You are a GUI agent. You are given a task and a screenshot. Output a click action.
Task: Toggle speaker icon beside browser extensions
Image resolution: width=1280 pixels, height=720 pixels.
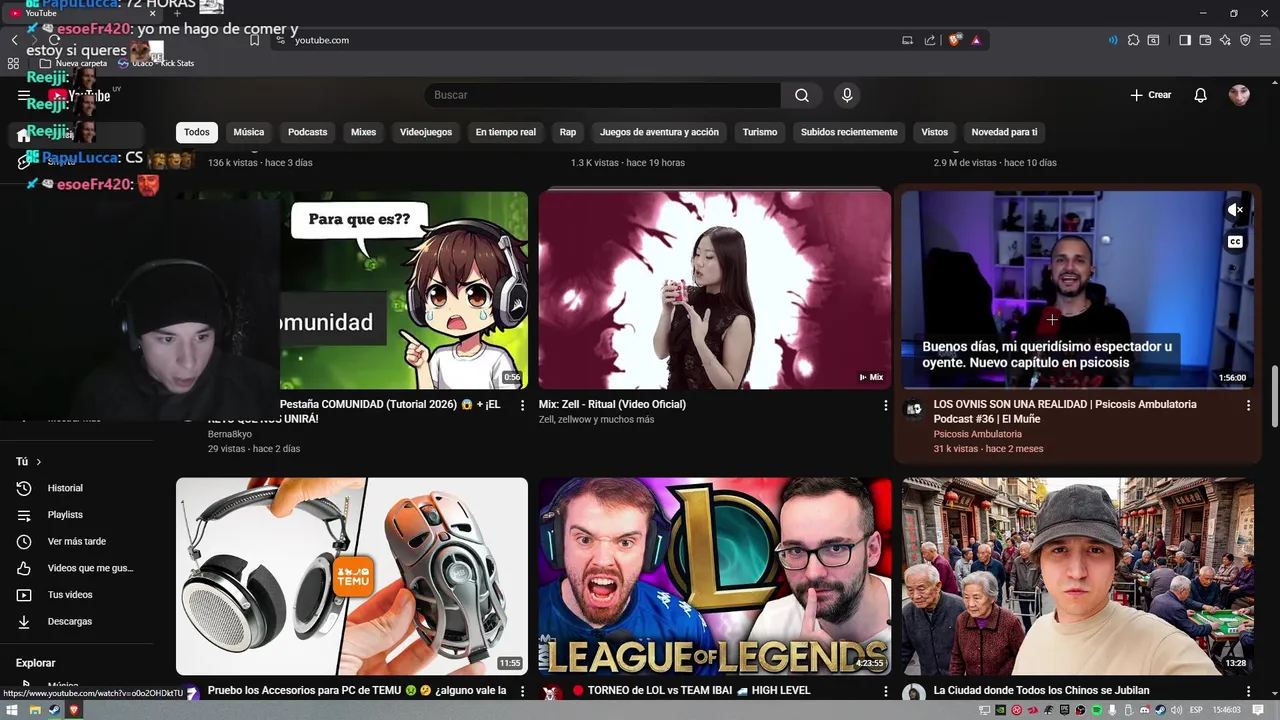1113,40
